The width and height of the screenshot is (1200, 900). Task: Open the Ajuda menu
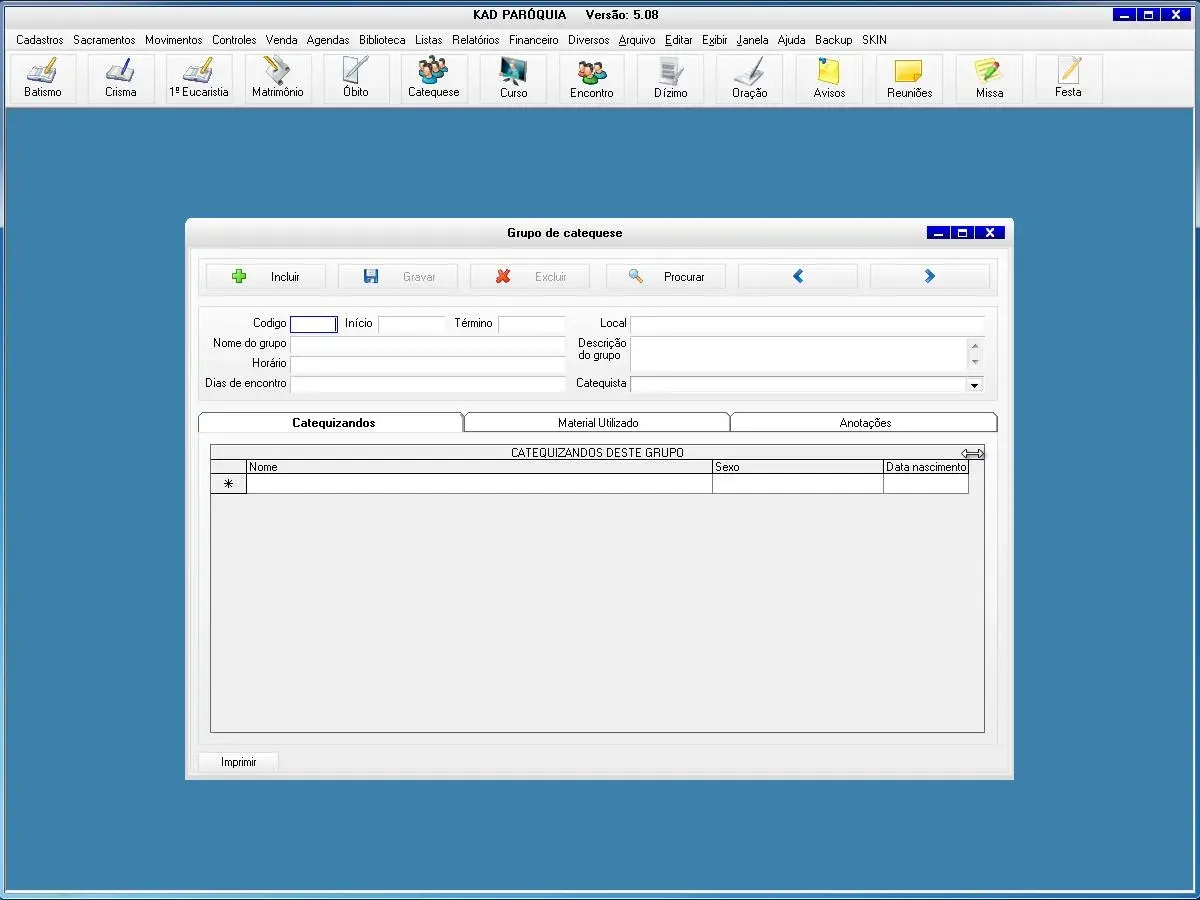click(x=792, y=40)
